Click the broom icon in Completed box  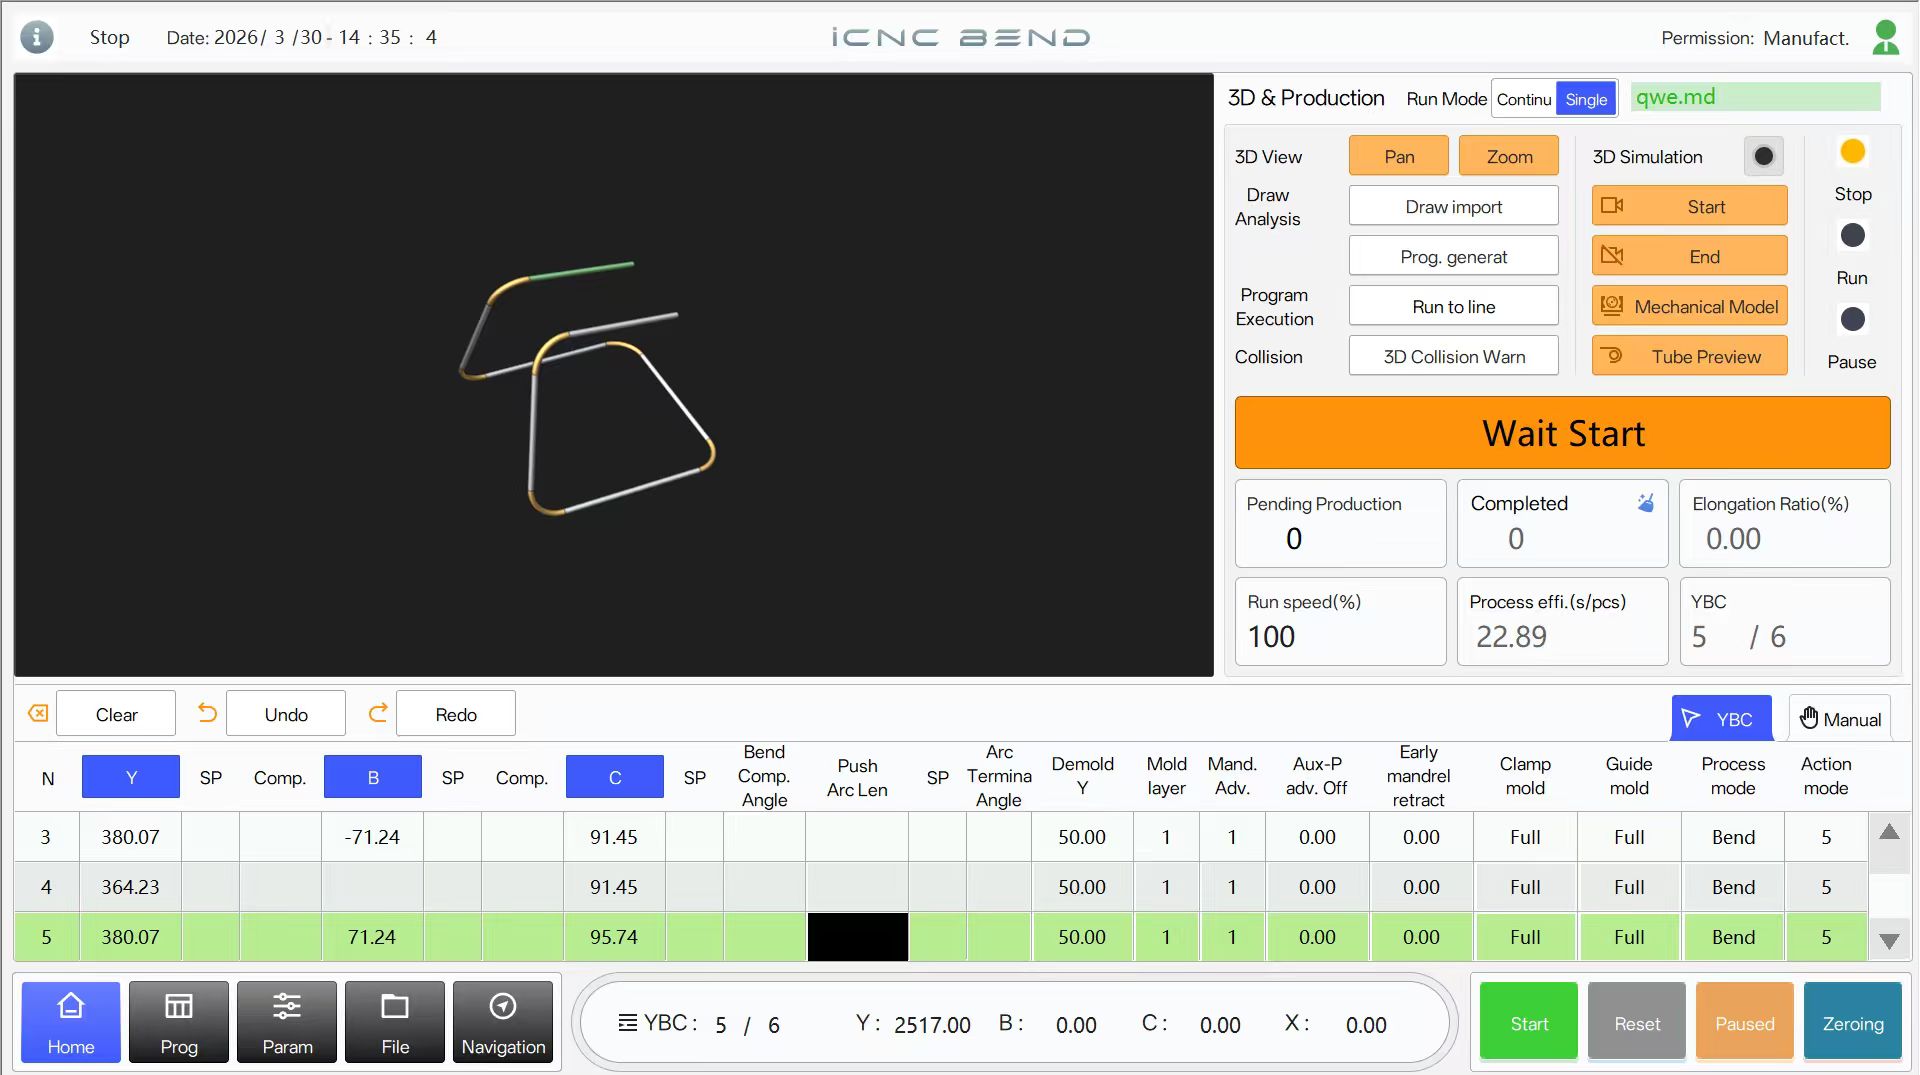pyautogui.click(x=1645, y=503)
